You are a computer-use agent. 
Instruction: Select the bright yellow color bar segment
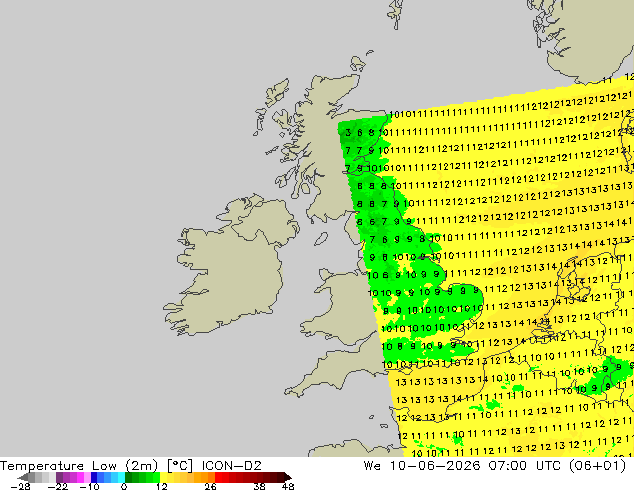click(163, 477)
